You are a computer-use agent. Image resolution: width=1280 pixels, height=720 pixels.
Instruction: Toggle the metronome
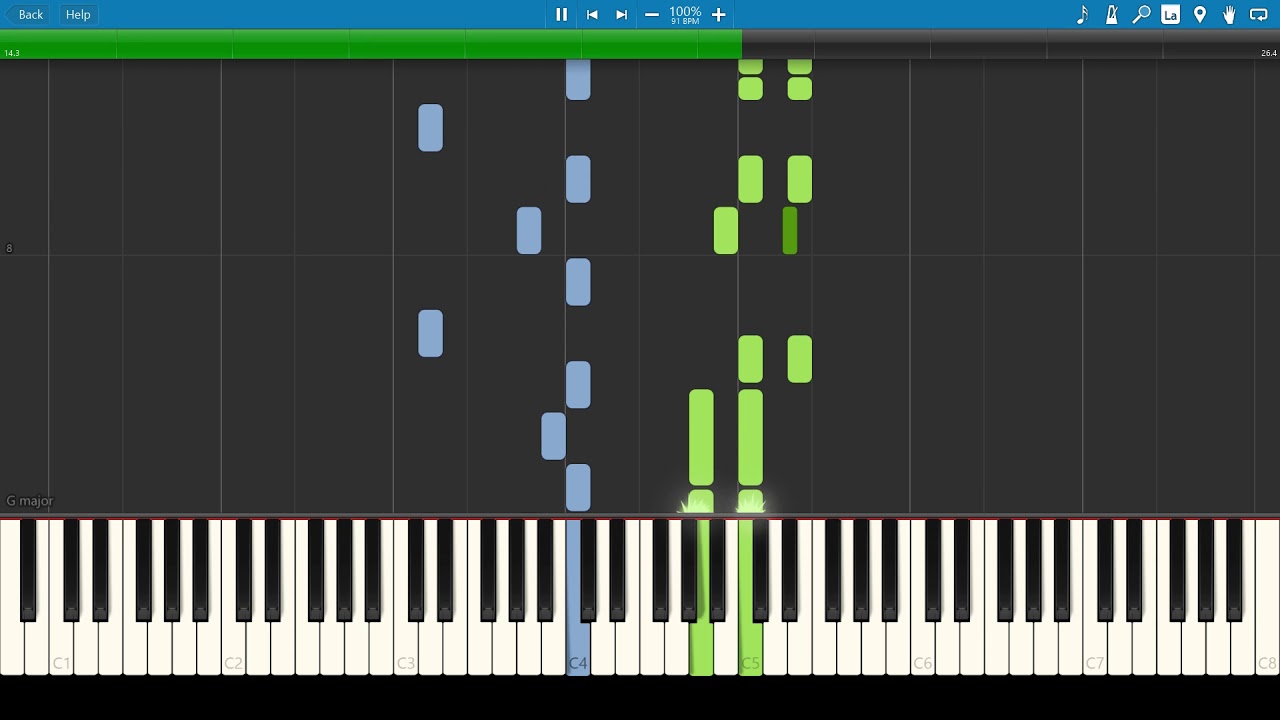coord(1111,14)
